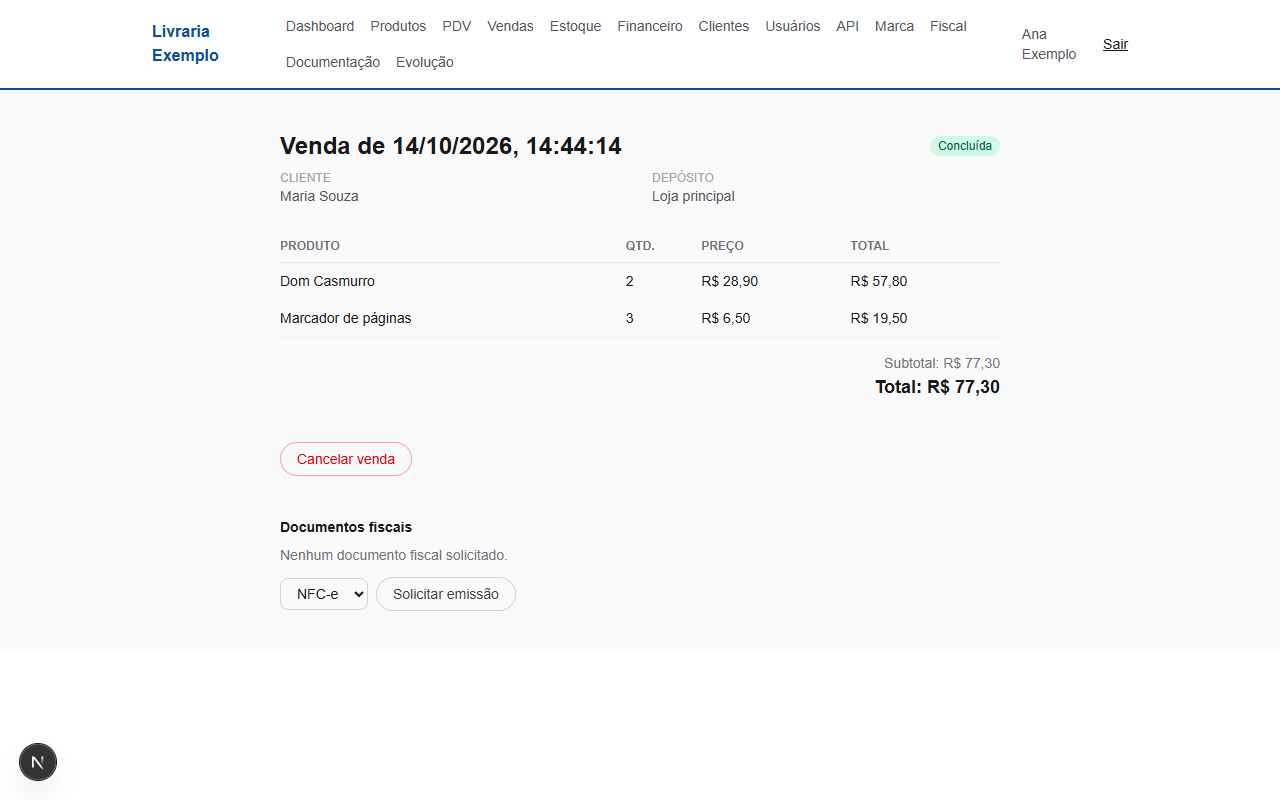Click the Sair logout link
The height and width of the screenshot is (800, 1280).
click(1115, 44)
